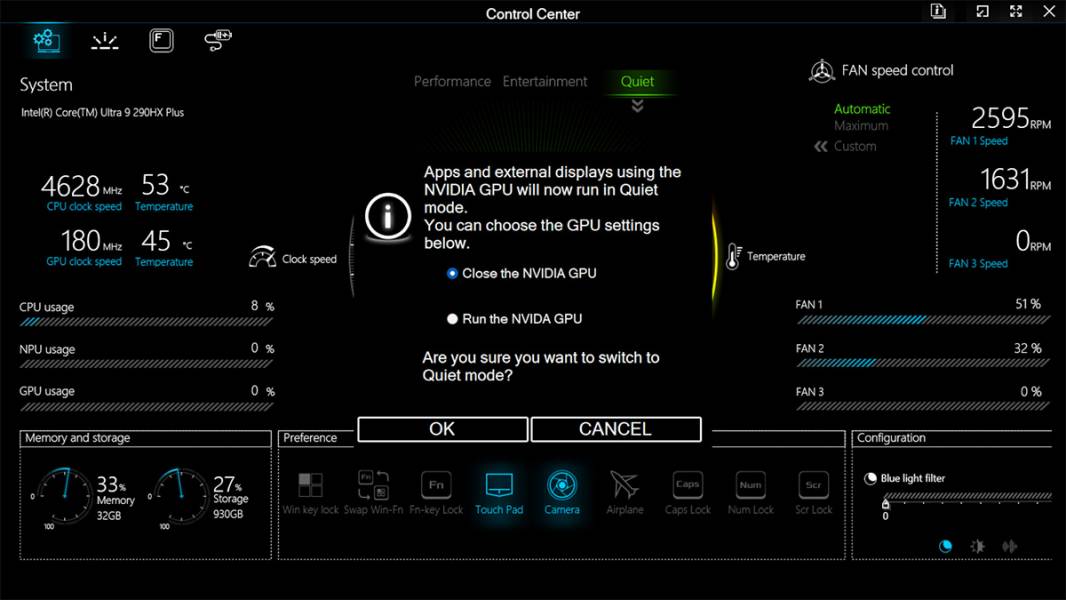Choose Automatic fan mode
This screenshot has width=1066, height=600.
pos(862,109)
